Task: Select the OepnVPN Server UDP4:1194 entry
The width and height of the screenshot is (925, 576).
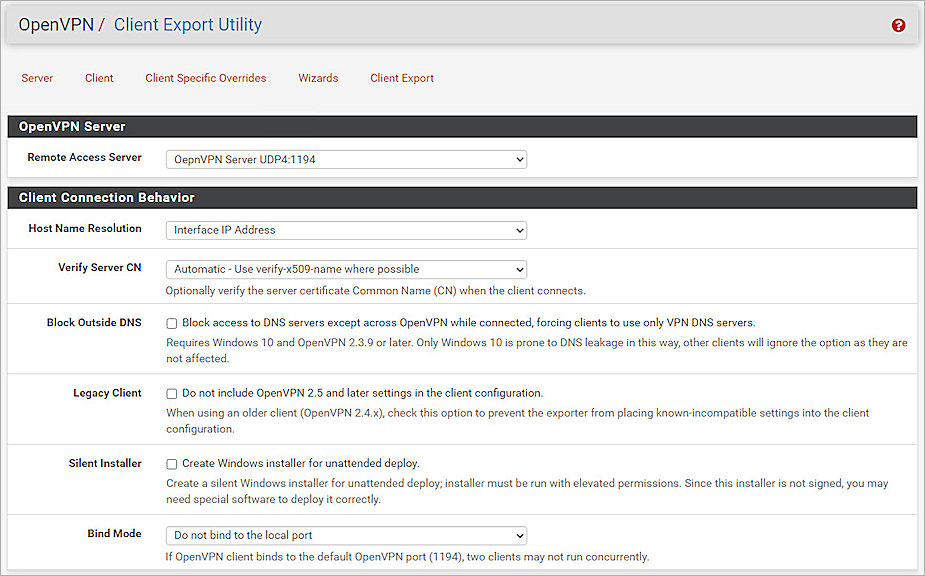Action: click(x=345, y=159)
